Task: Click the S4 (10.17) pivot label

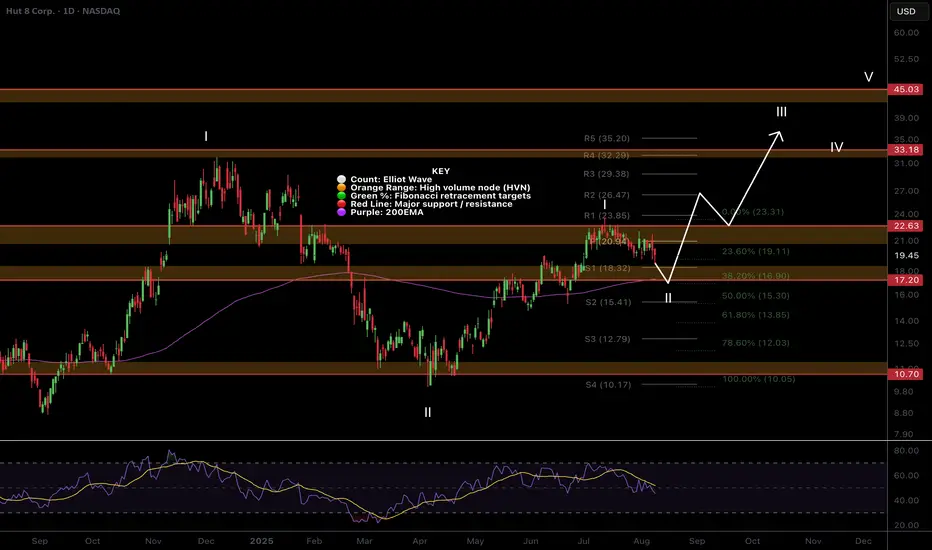Action: [608, 385]
